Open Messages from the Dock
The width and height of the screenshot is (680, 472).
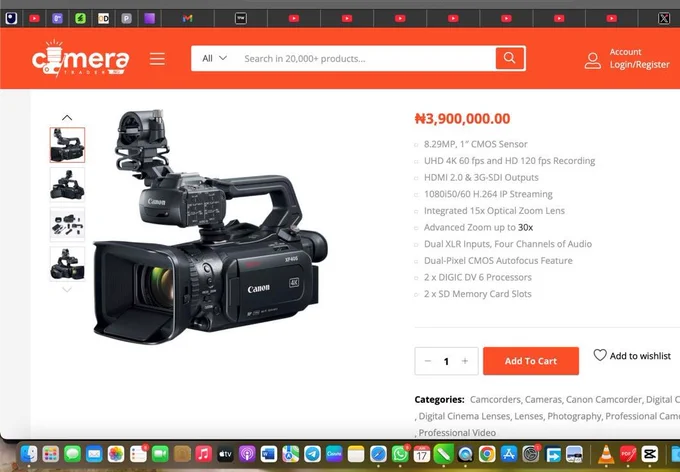pyautogui.click(x=72, y=454)
